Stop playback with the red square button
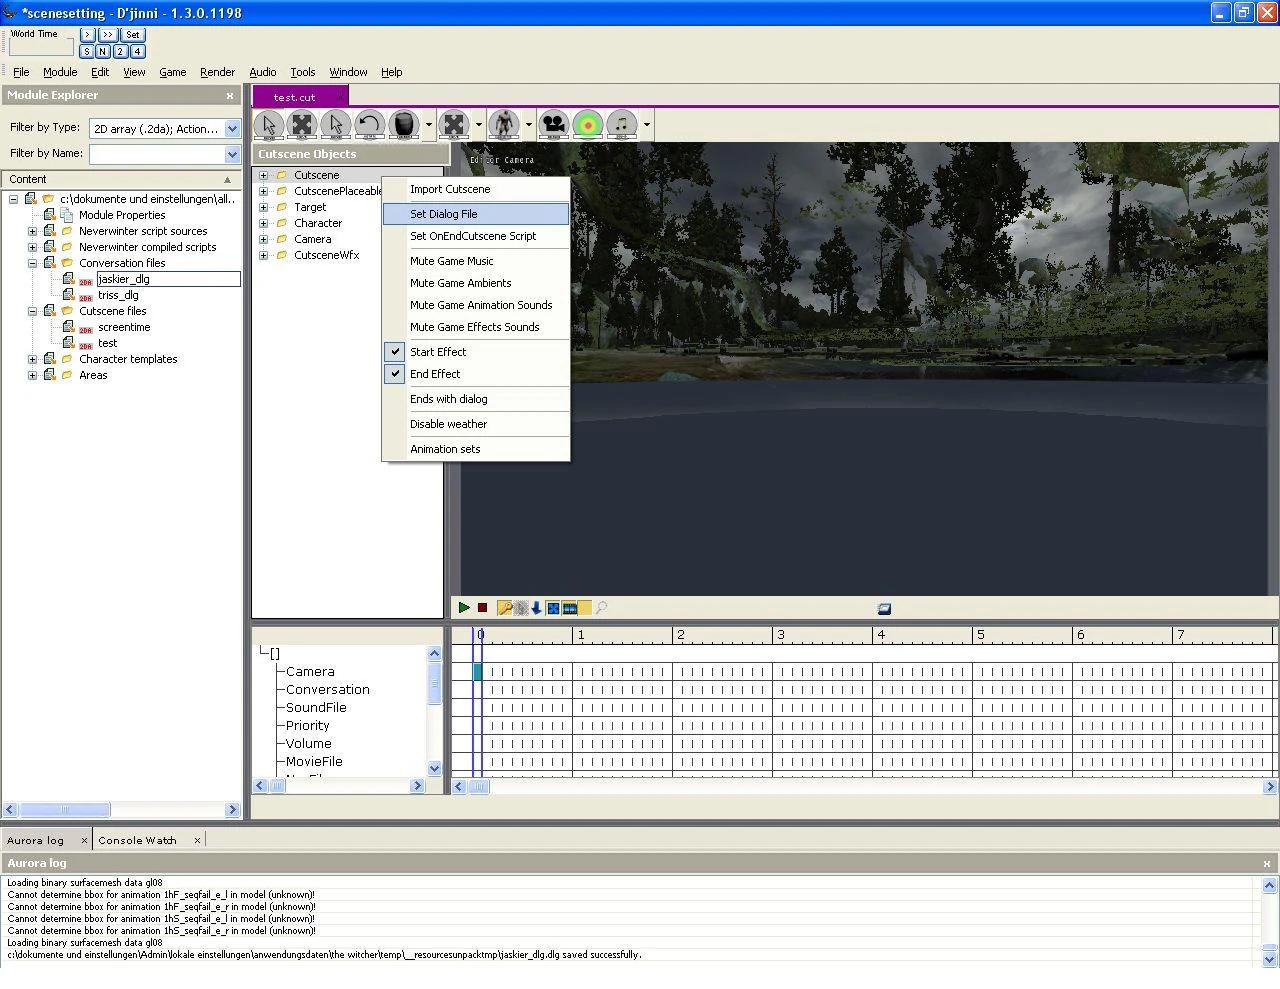The width and height of the screenshot is (1280, 989). tap(482, 607)
